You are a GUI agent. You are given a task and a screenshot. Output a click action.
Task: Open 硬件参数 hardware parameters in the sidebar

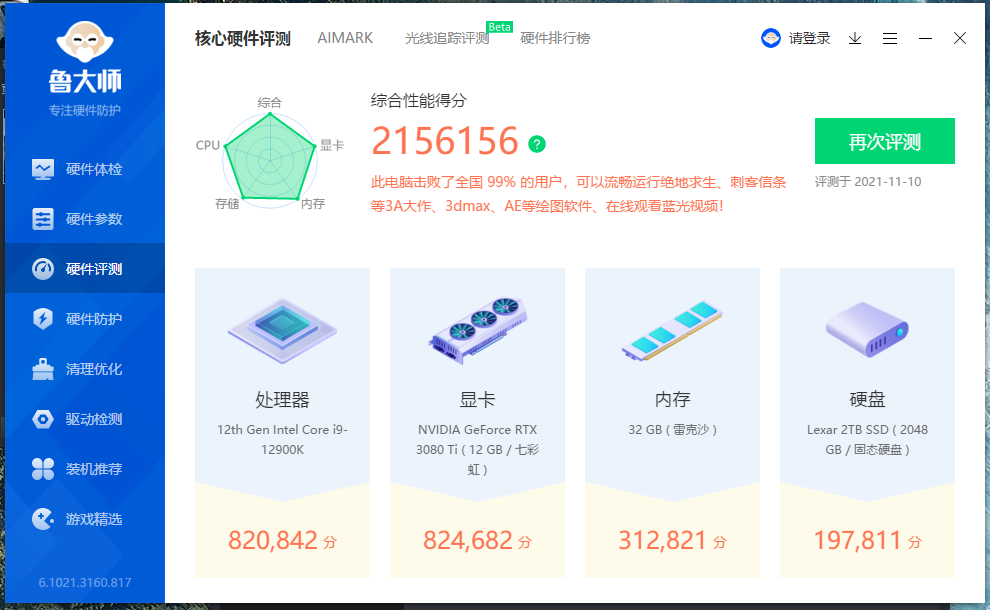pos(85,219)
